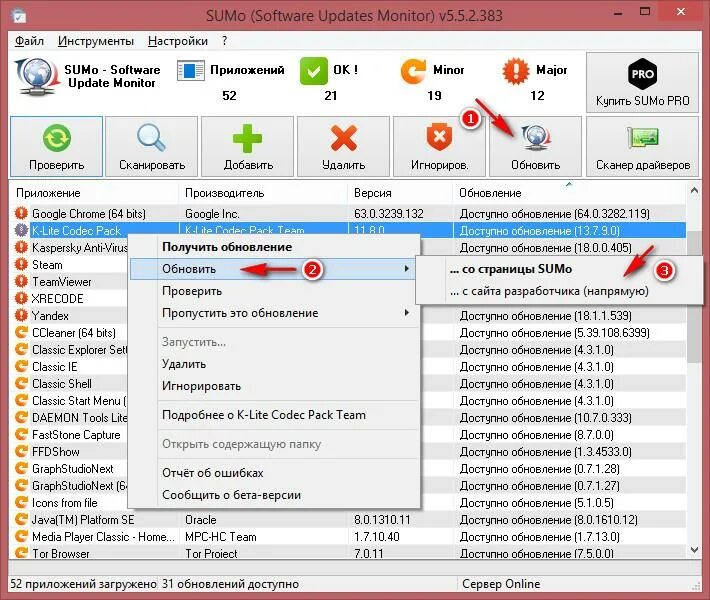Expand Пропустить это обновление submenu
710x600 pixels.
coord(273,313)
